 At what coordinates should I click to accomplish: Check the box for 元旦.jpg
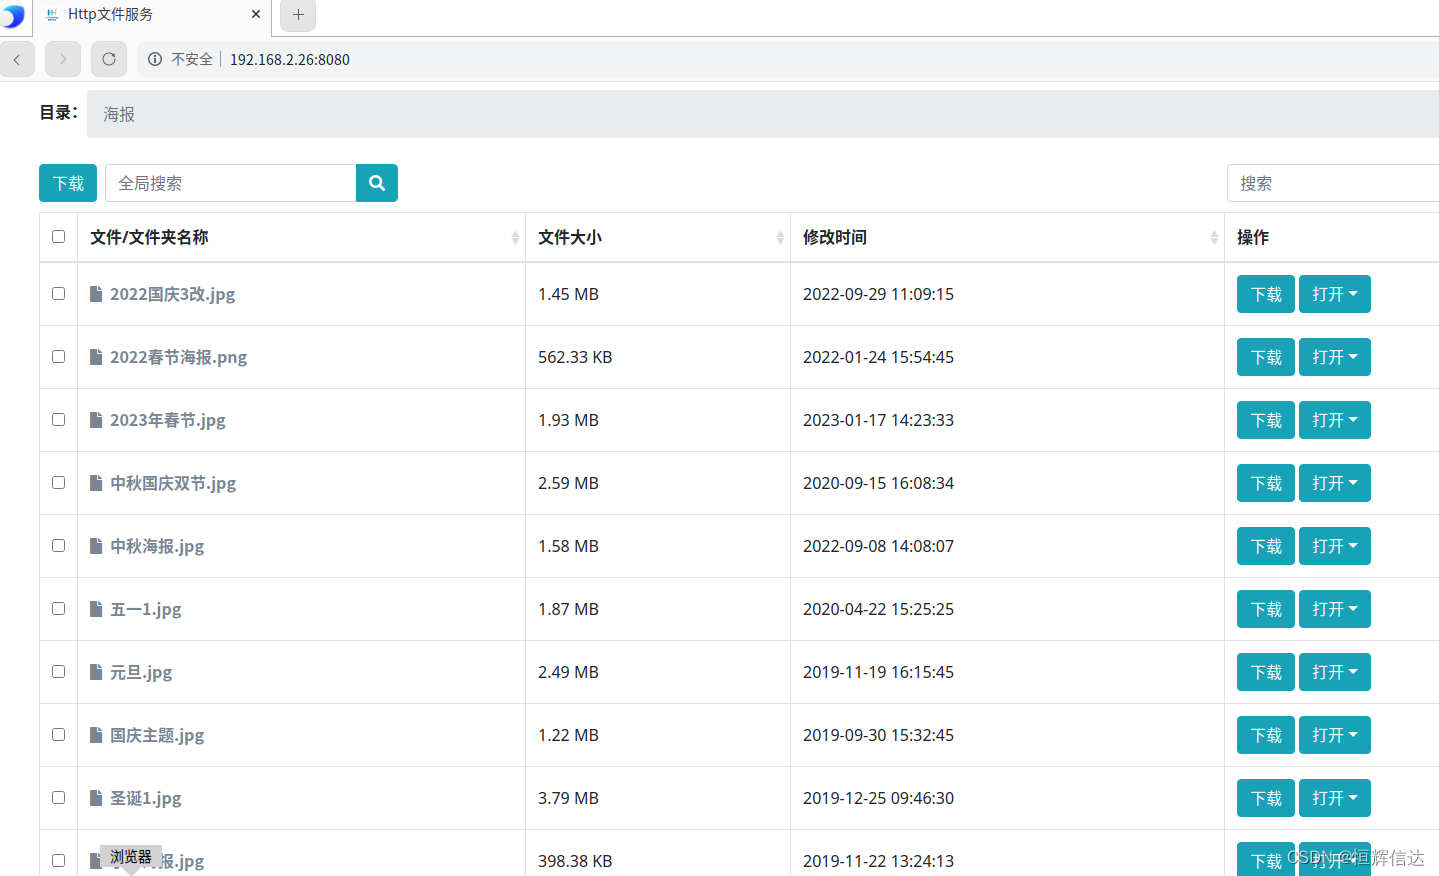[x=58, y=672]
